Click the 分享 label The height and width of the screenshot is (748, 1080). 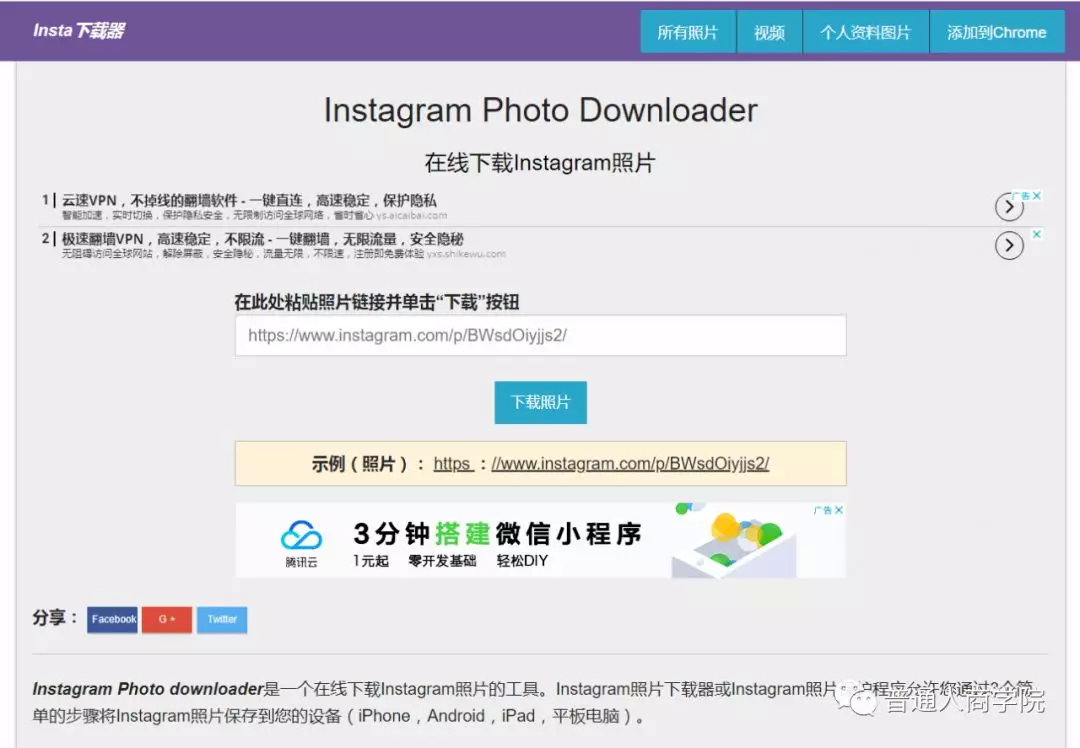click(x=55, y=618)
